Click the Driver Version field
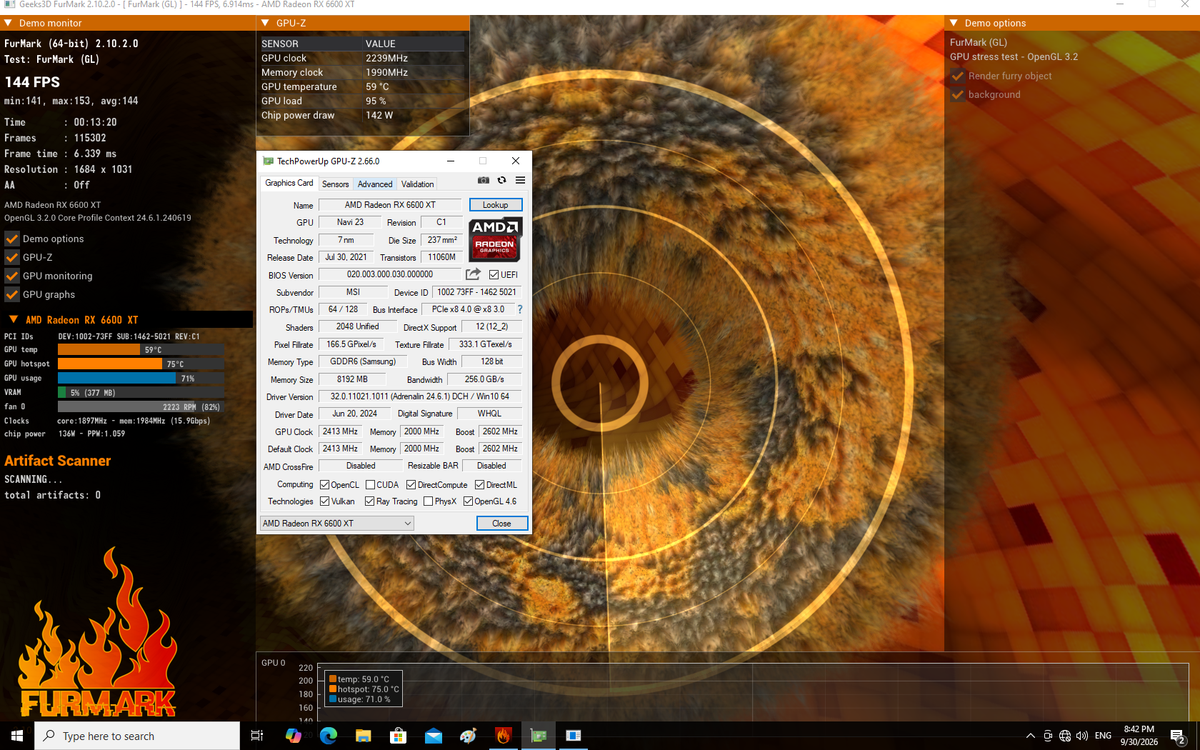The width and height of the screenshot is (1200, 750). [420, 397]
